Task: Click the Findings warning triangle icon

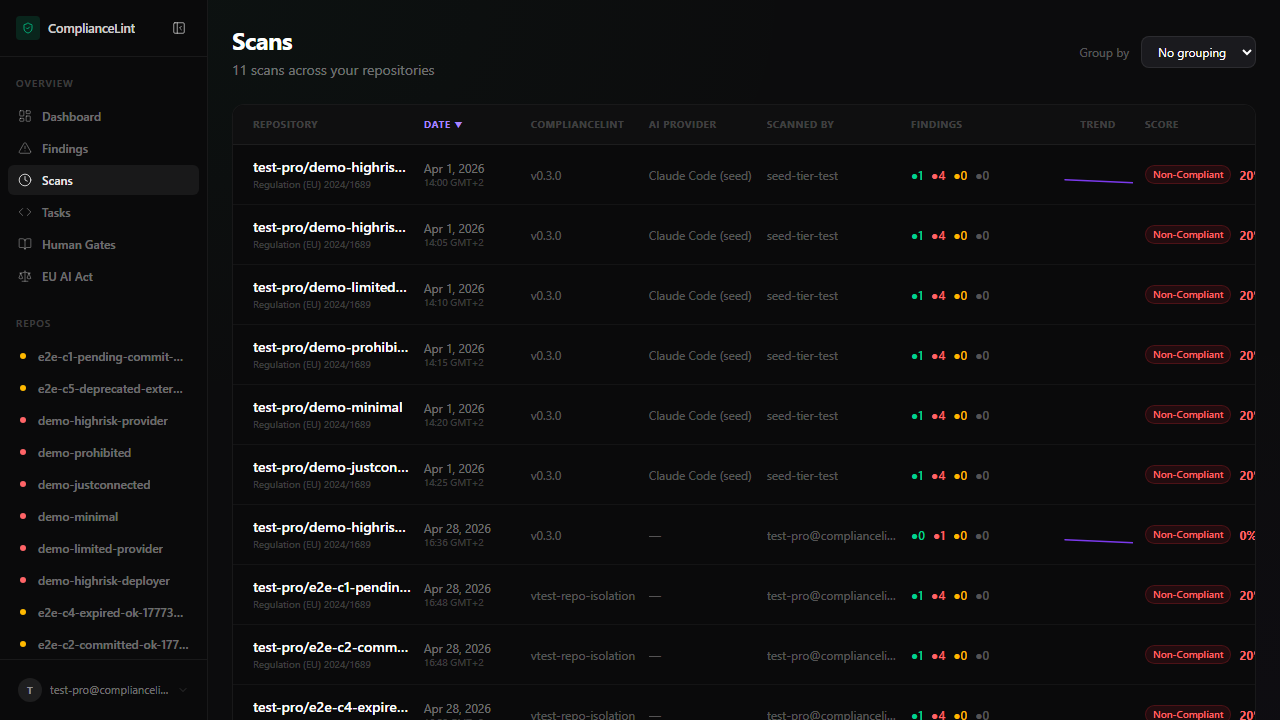Action: click(26, 149)
